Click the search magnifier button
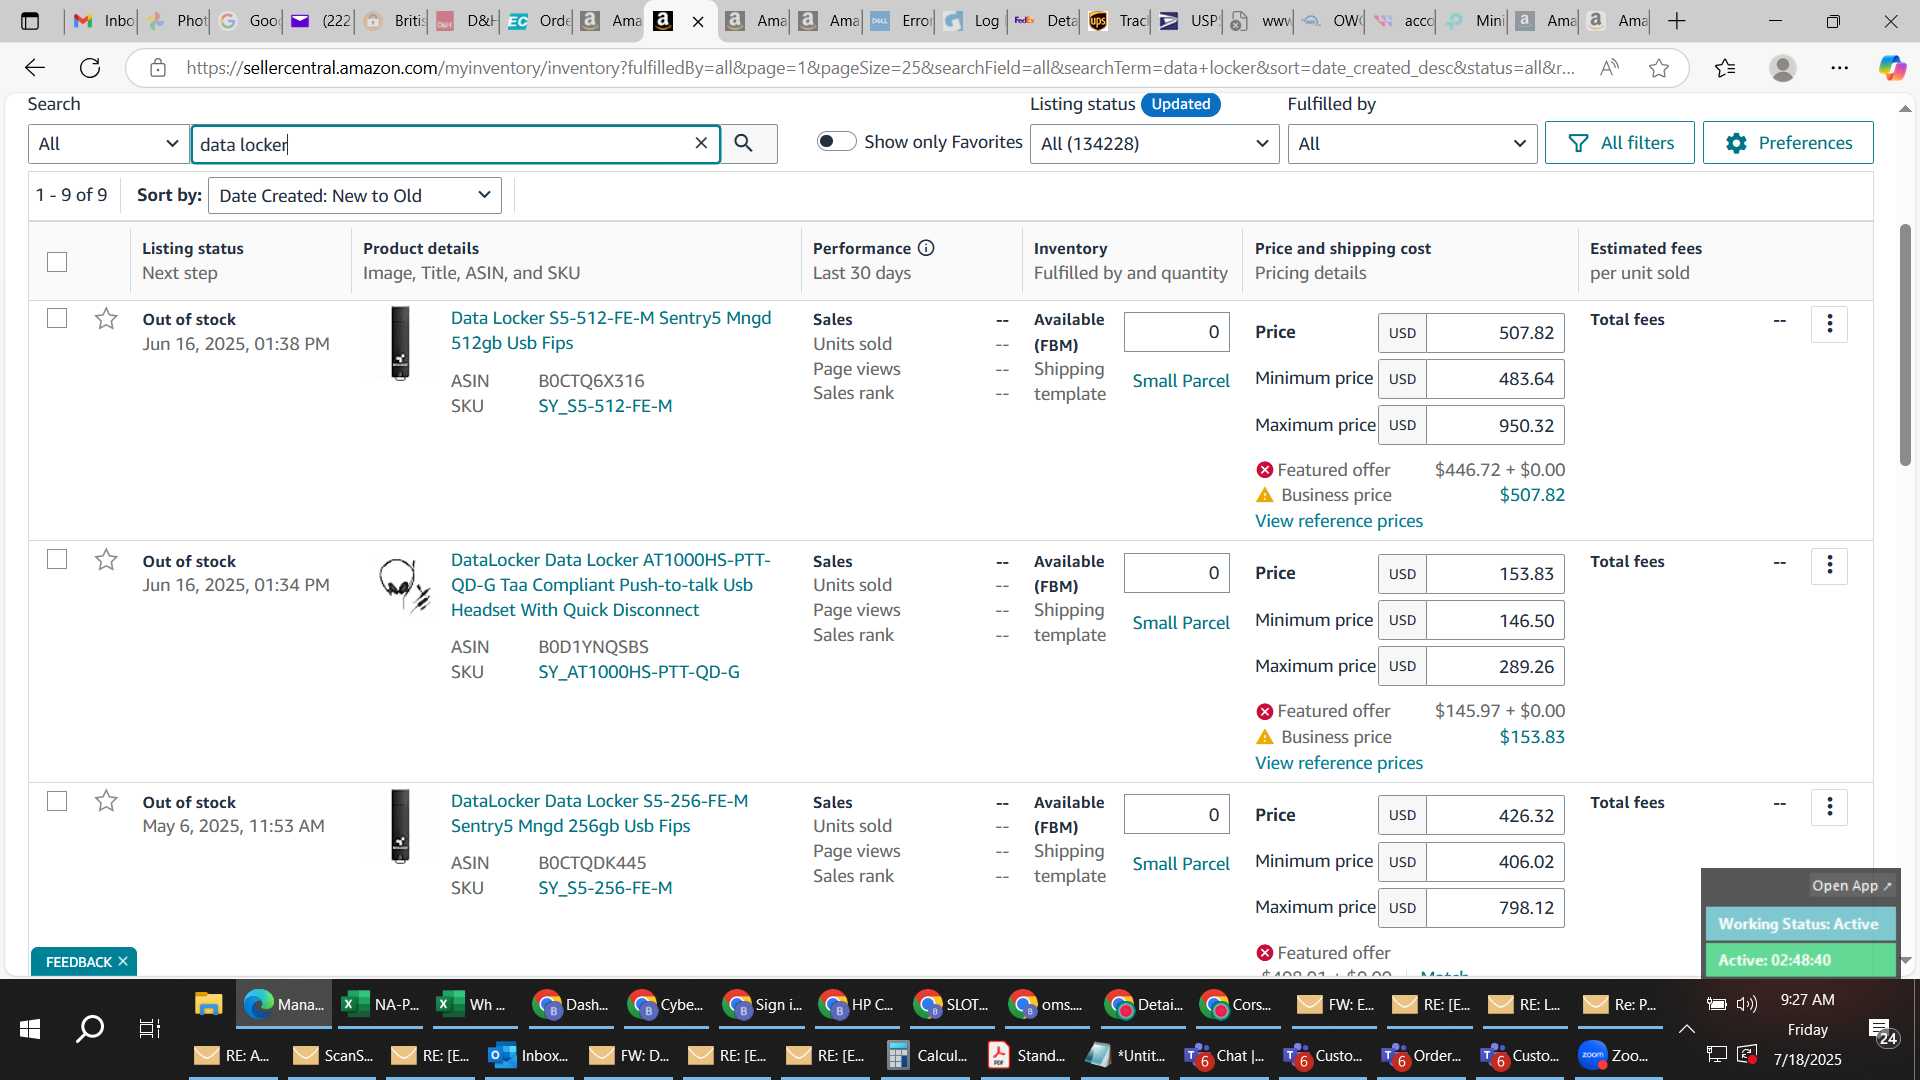 click(x=744, y=144)
